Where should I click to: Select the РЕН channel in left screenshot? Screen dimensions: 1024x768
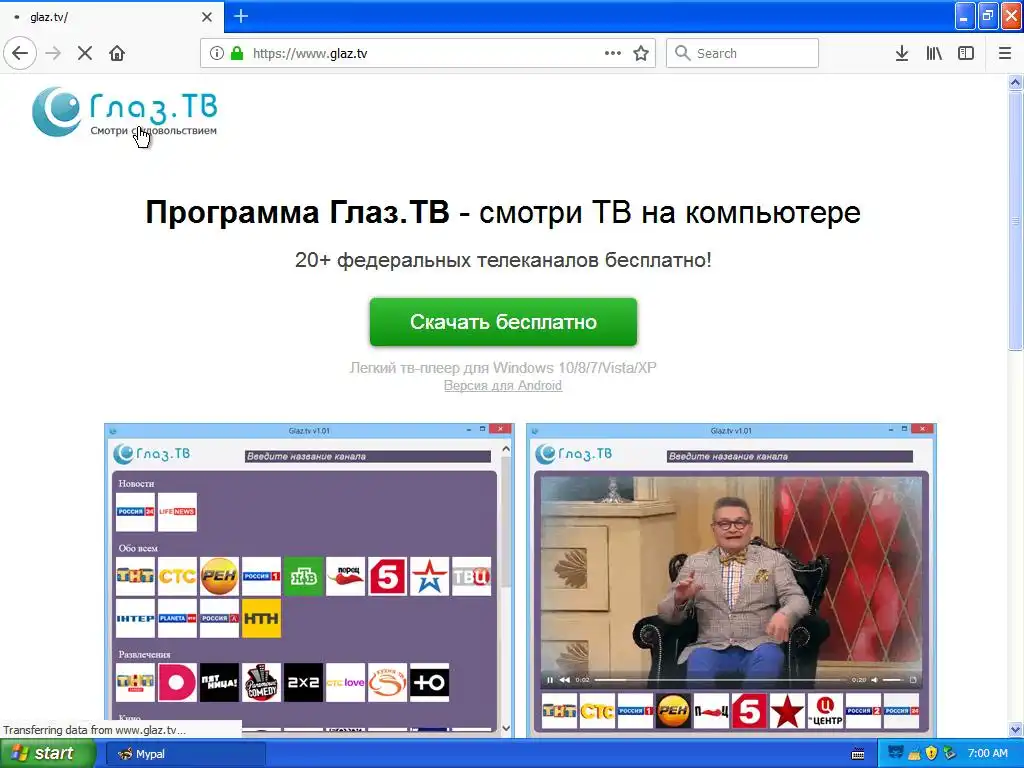[219, 576]
